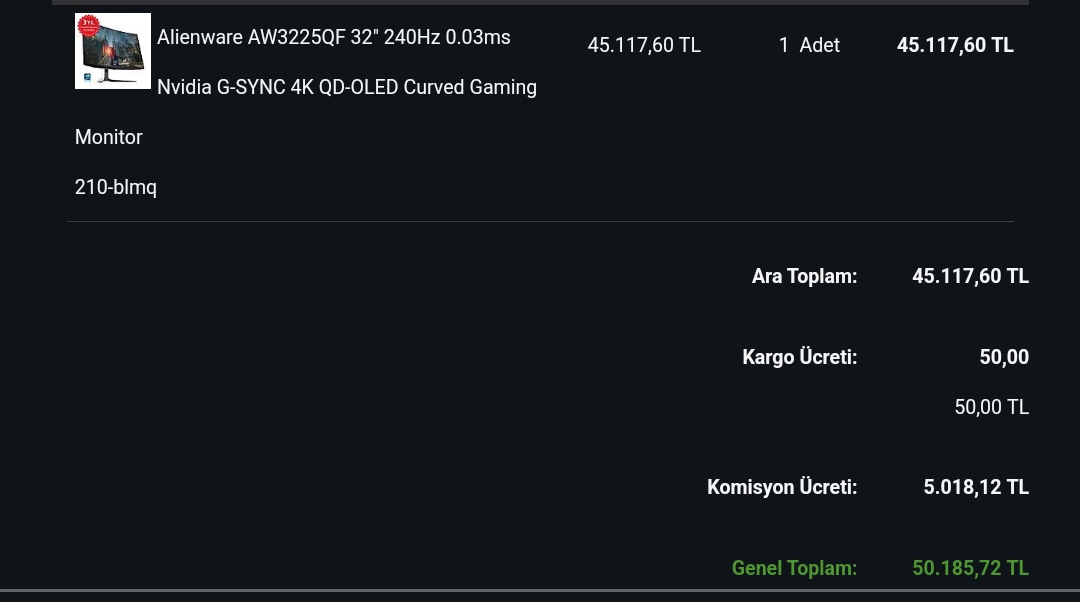Viewport: 1080px width, 602px height.
Task: Click the 'Kargo Ücreti:' label
Action: [x=800, y=357]
